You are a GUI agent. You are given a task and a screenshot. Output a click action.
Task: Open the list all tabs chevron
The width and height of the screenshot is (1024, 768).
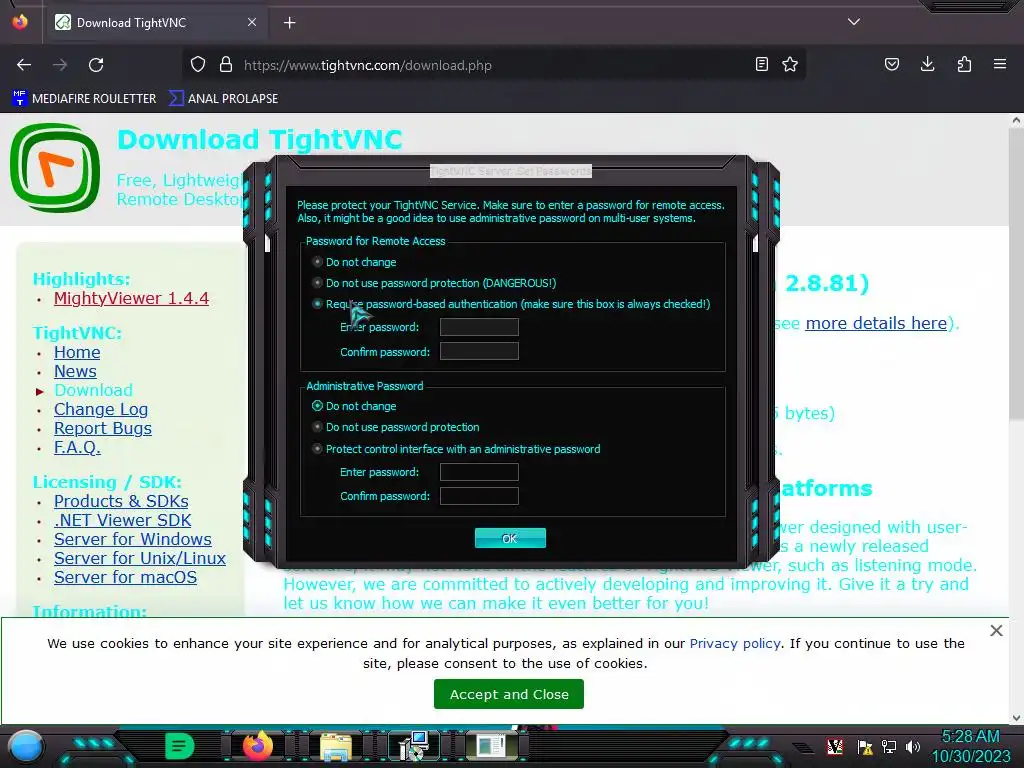(854, 22)
